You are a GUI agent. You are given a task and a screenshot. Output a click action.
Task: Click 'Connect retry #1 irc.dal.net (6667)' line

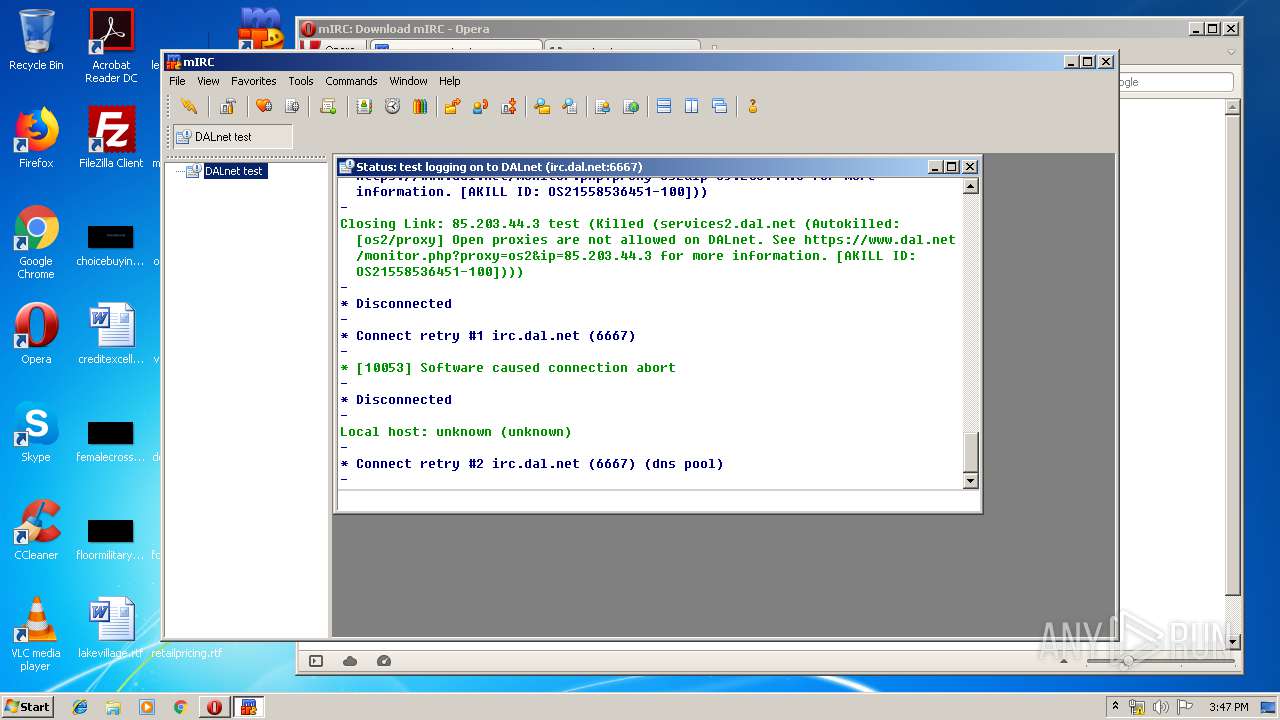point(487,336)
